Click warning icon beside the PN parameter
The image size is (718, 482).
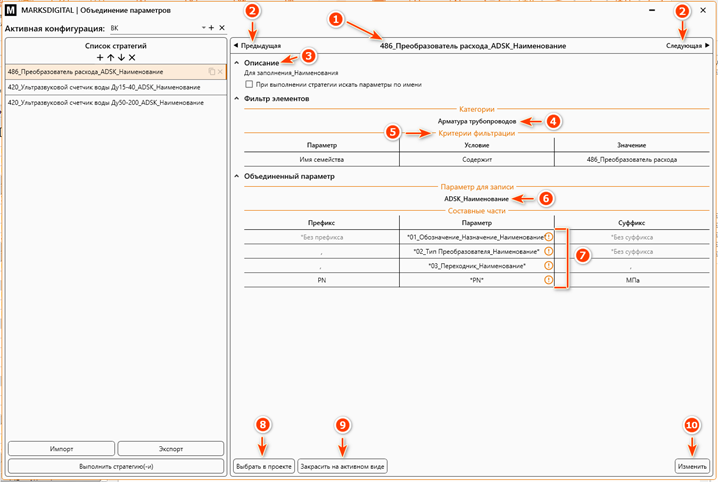tap(549, 281)
